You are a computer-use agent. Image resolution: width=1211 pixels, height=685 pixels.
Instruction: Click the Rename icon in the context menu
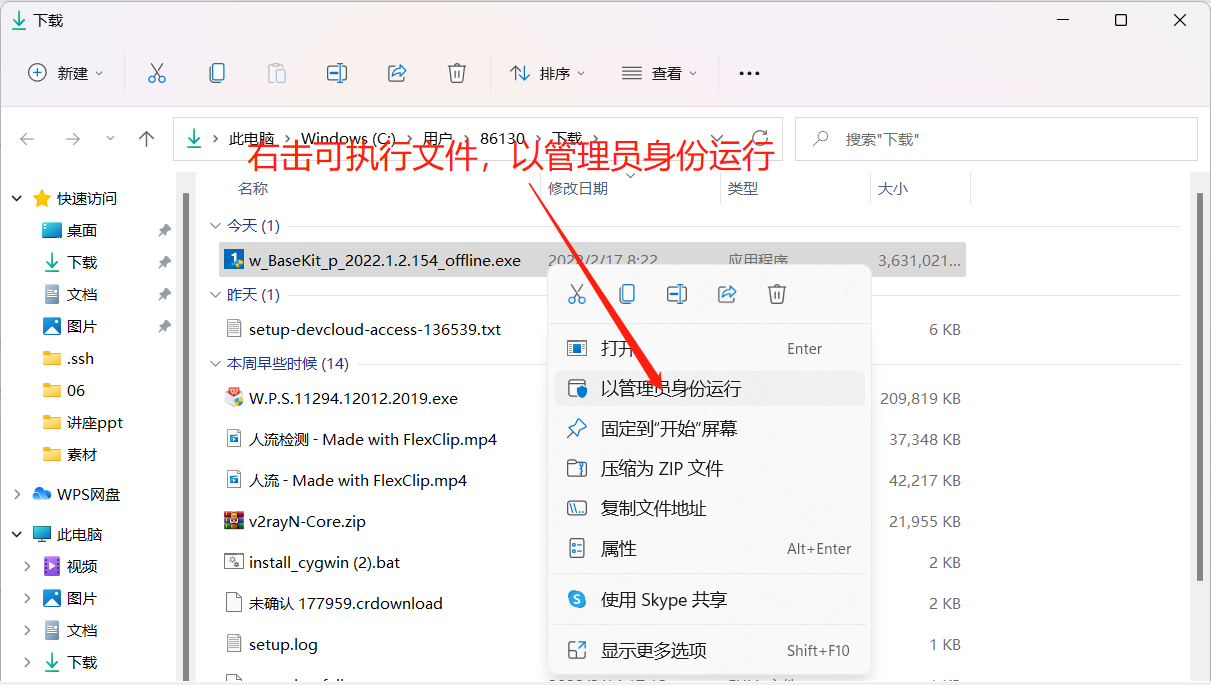(x=677, y=293)
